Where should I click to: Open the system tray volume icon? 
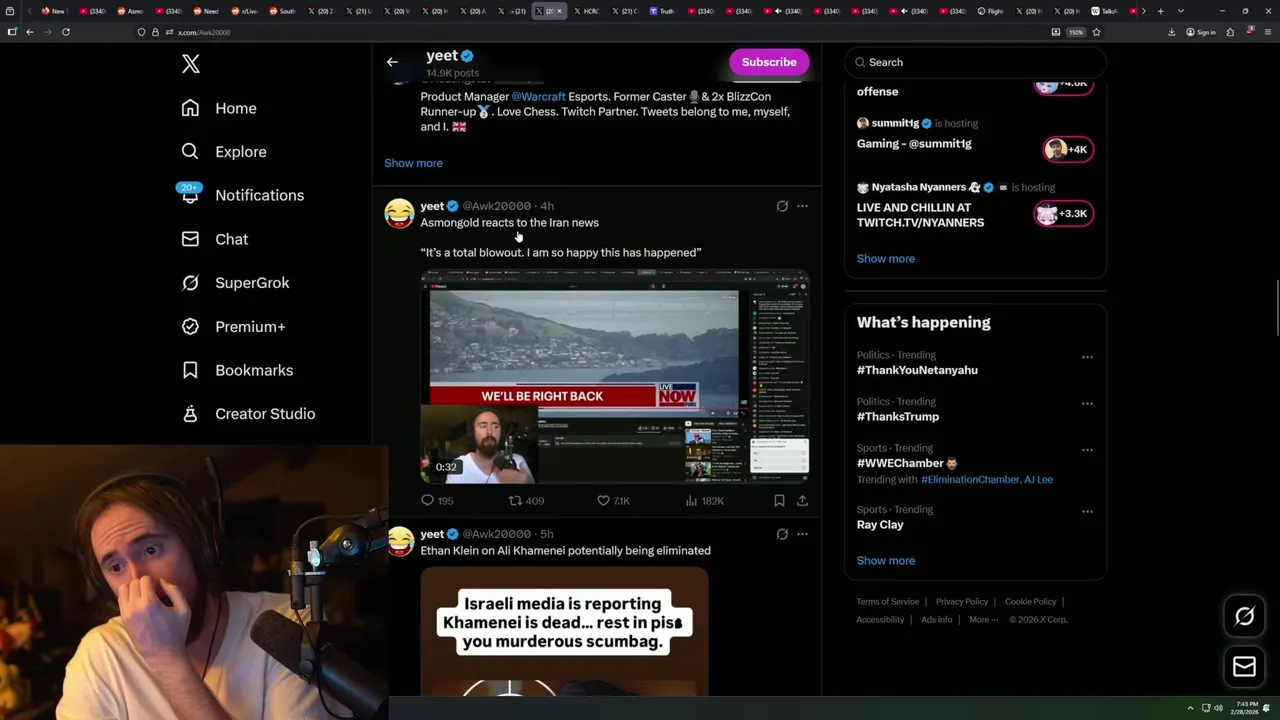coord(1218,708)
